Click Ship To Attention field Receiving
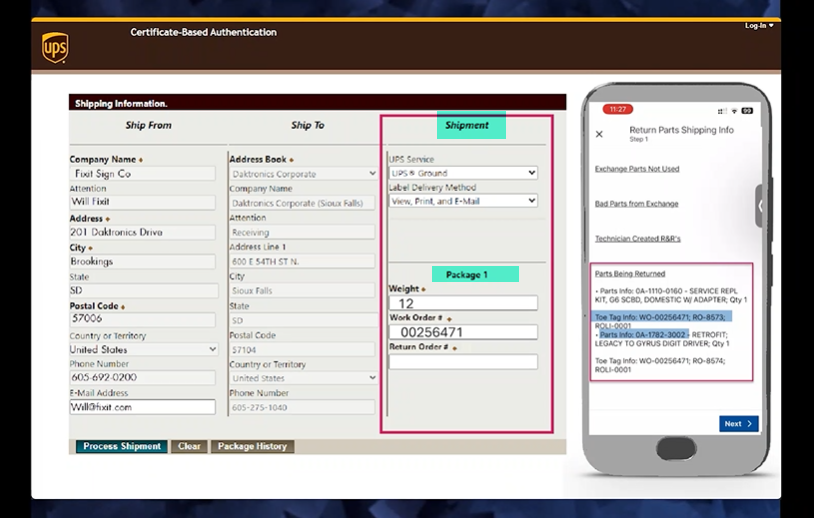814x518 pixels. click(302, 232)
